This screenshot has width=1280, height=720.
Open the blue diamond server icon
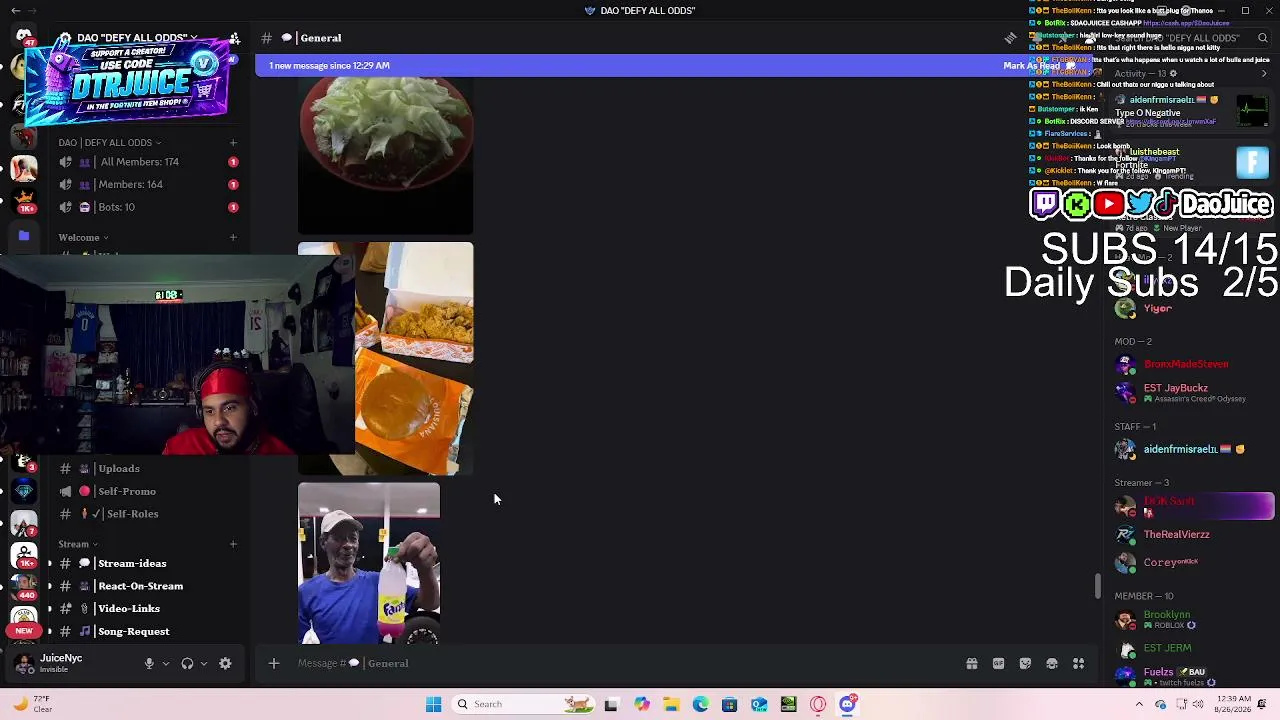tap(24, 491)
